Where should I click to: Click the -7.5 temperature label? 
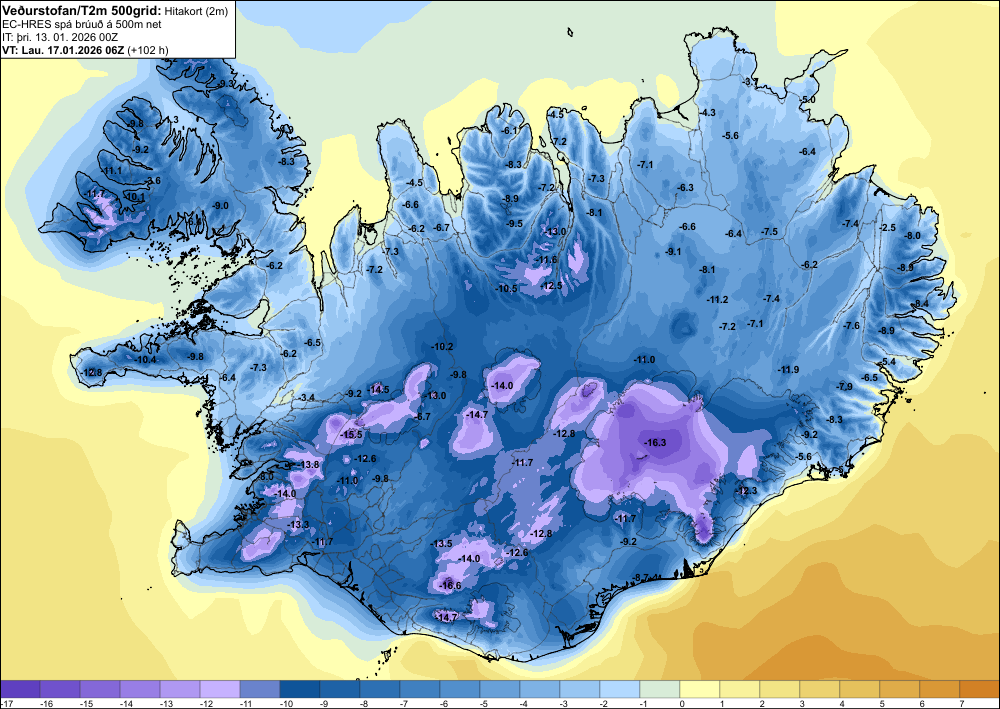(770, 232)
